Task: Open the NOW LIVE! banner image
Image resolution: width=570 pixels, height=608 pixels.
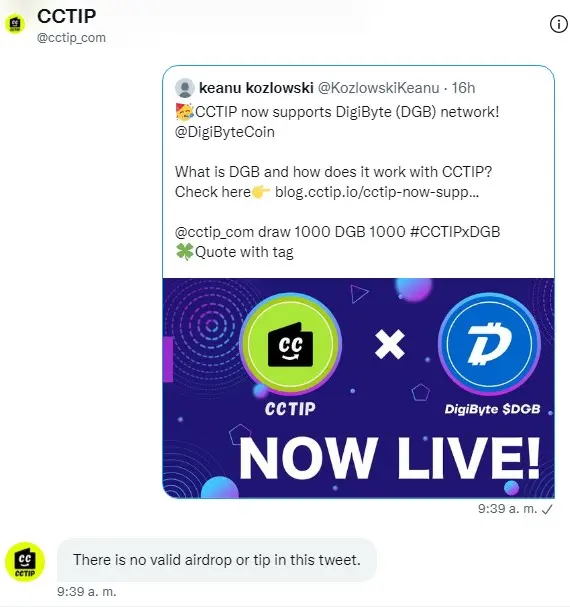Action: (359, 388)
